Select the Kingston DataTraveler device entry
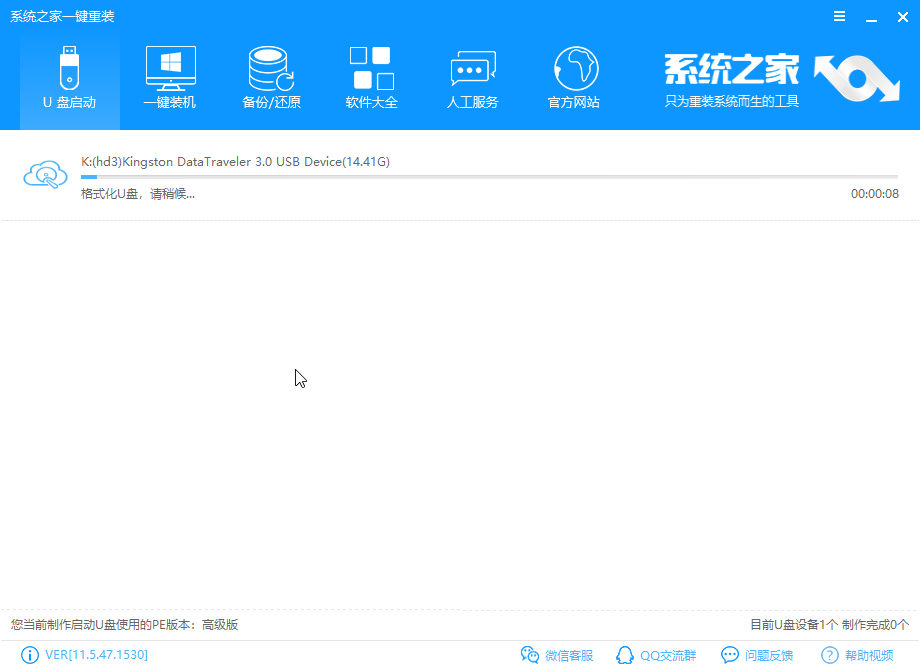The width and height of the screenshot is (920, 670). (235, 161)
